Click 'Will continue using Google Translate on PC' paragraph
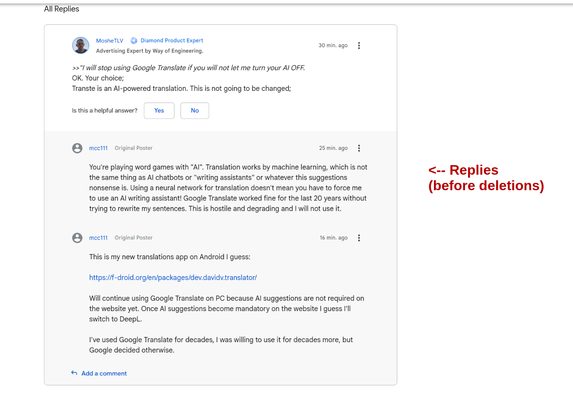The width and height of the screenshot is (573, 402). point(227,308)
